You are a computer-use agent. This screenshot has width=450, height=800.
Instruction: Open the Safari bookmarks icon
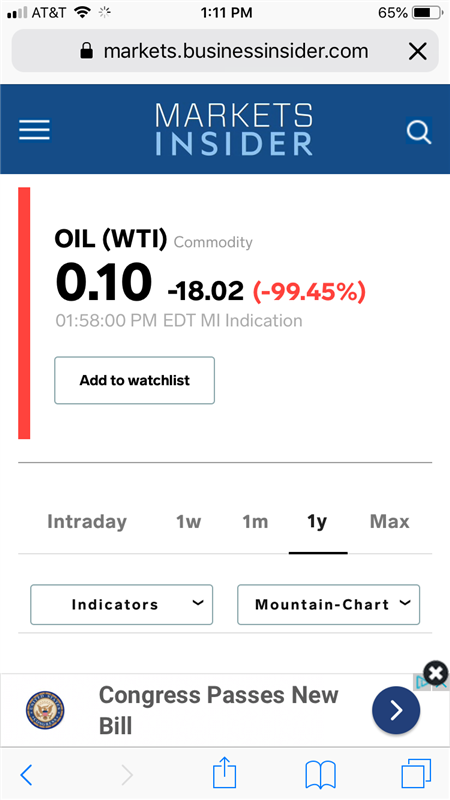click(x=320, y=774)
